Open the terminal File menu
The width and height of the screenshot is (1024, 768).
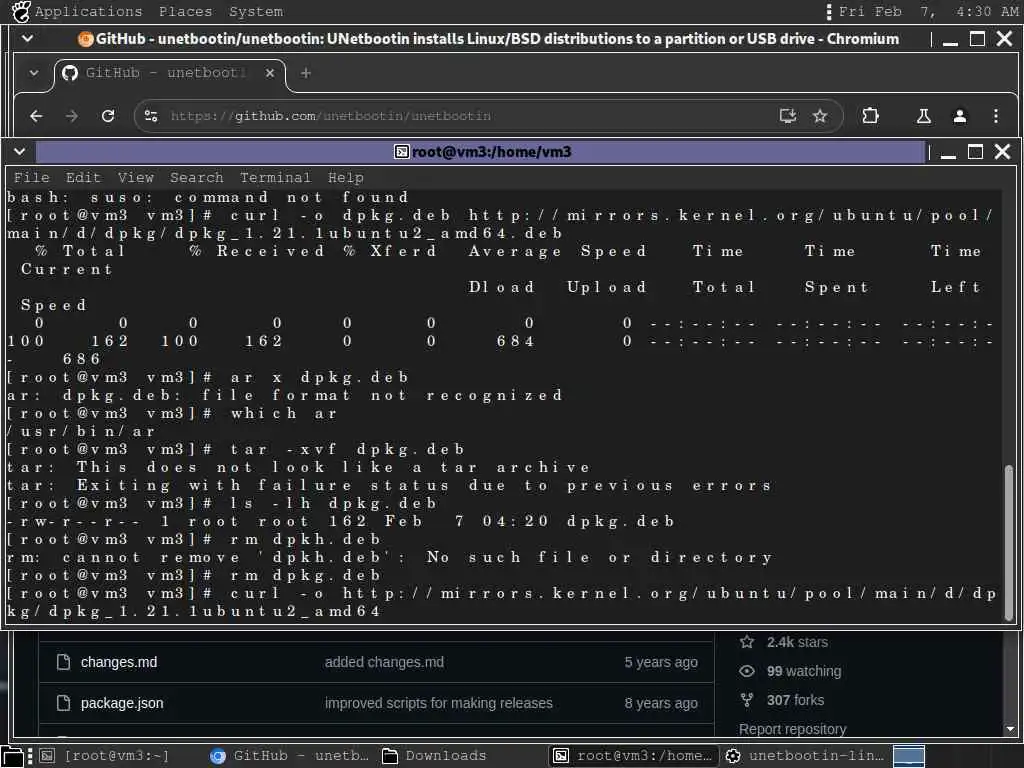click(x=31, y=178)
